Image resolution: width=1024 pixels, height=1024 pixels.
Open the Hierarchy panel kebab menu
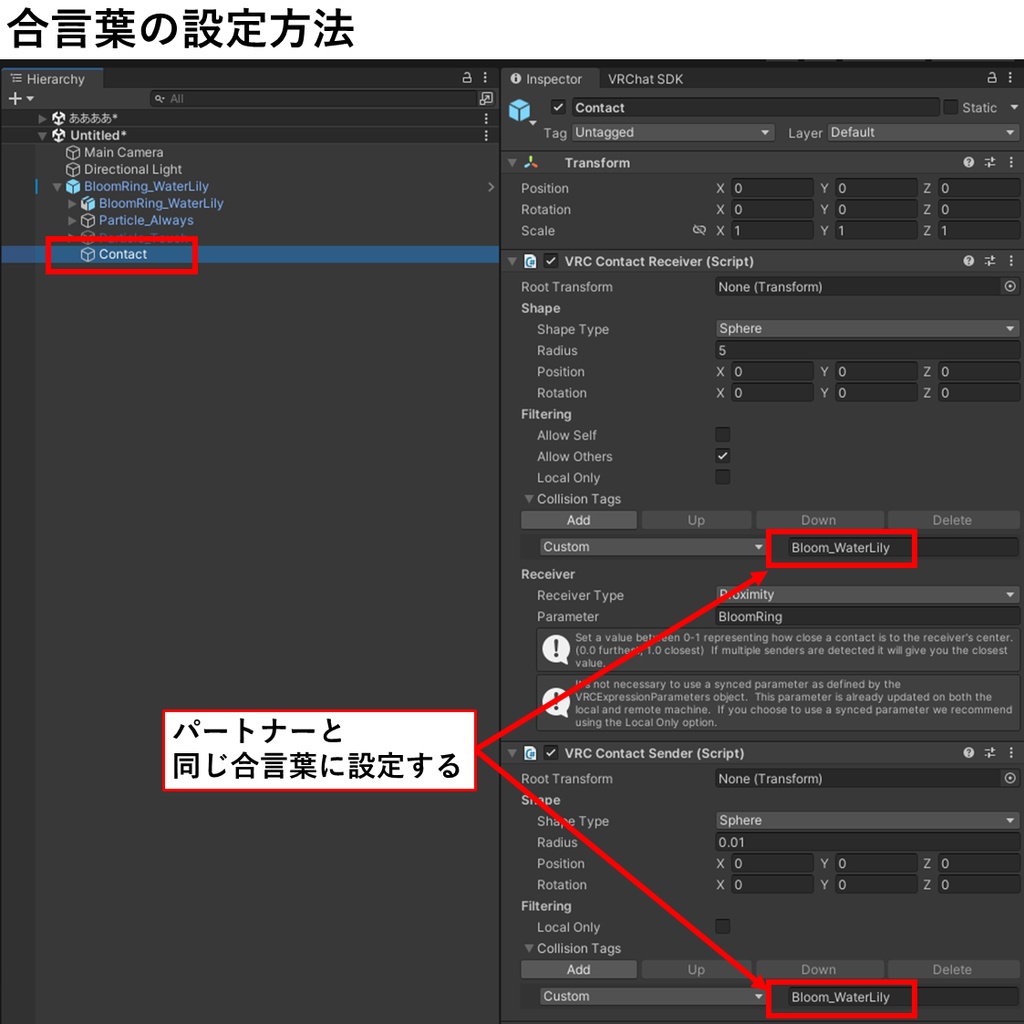[x=485, y=78]
